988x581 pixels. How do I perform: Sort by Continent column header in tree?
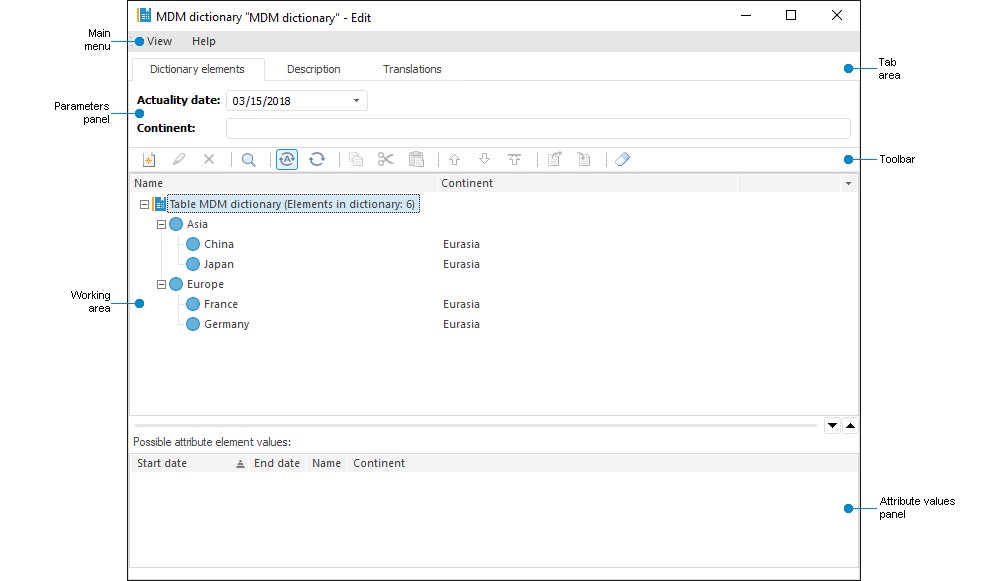click(587, 183)
